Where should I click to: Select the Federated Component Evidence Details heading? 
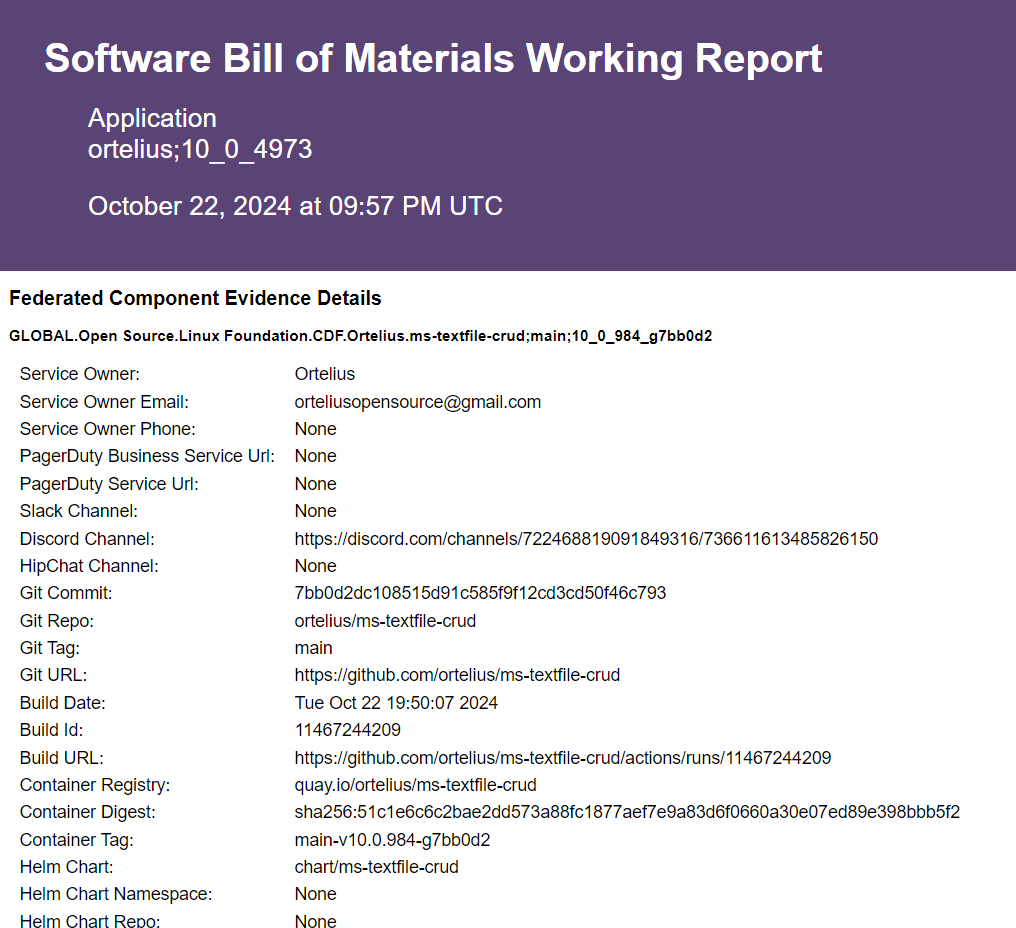(195, 298)
